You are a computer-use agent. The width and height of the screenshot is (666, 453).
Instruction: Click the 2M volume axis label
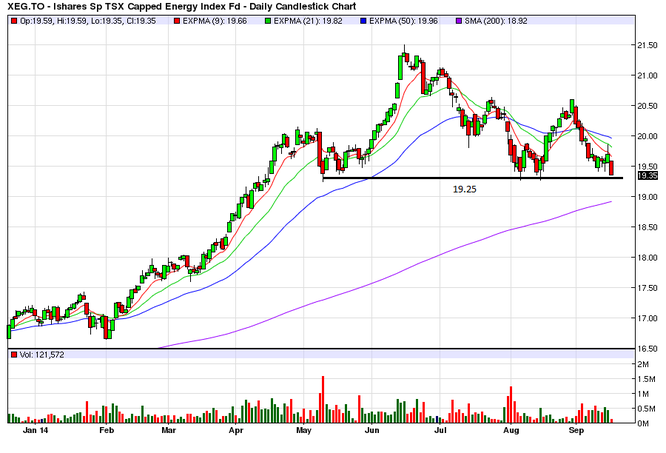click(643, 364)
